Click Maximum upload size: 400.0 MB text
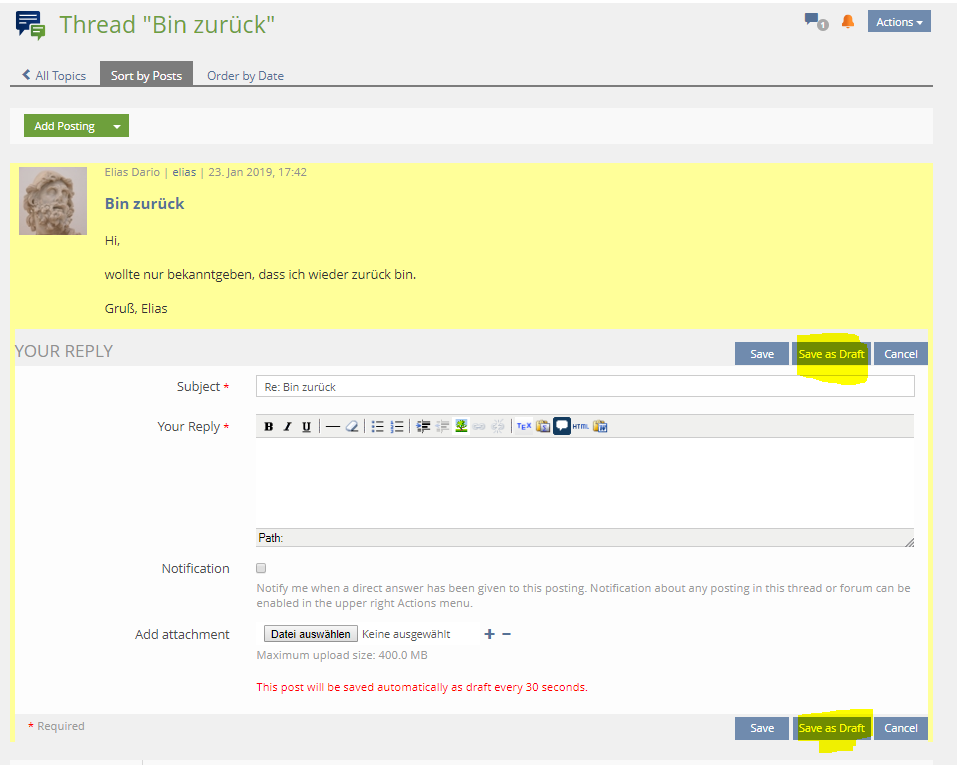Viewport: 957px width, 765px height. (342, 655)
